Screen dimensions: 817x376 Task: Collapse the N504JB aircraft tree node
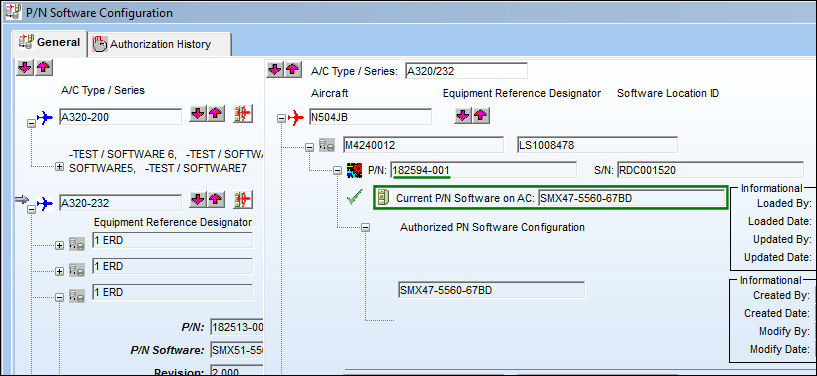click(281, 119)
